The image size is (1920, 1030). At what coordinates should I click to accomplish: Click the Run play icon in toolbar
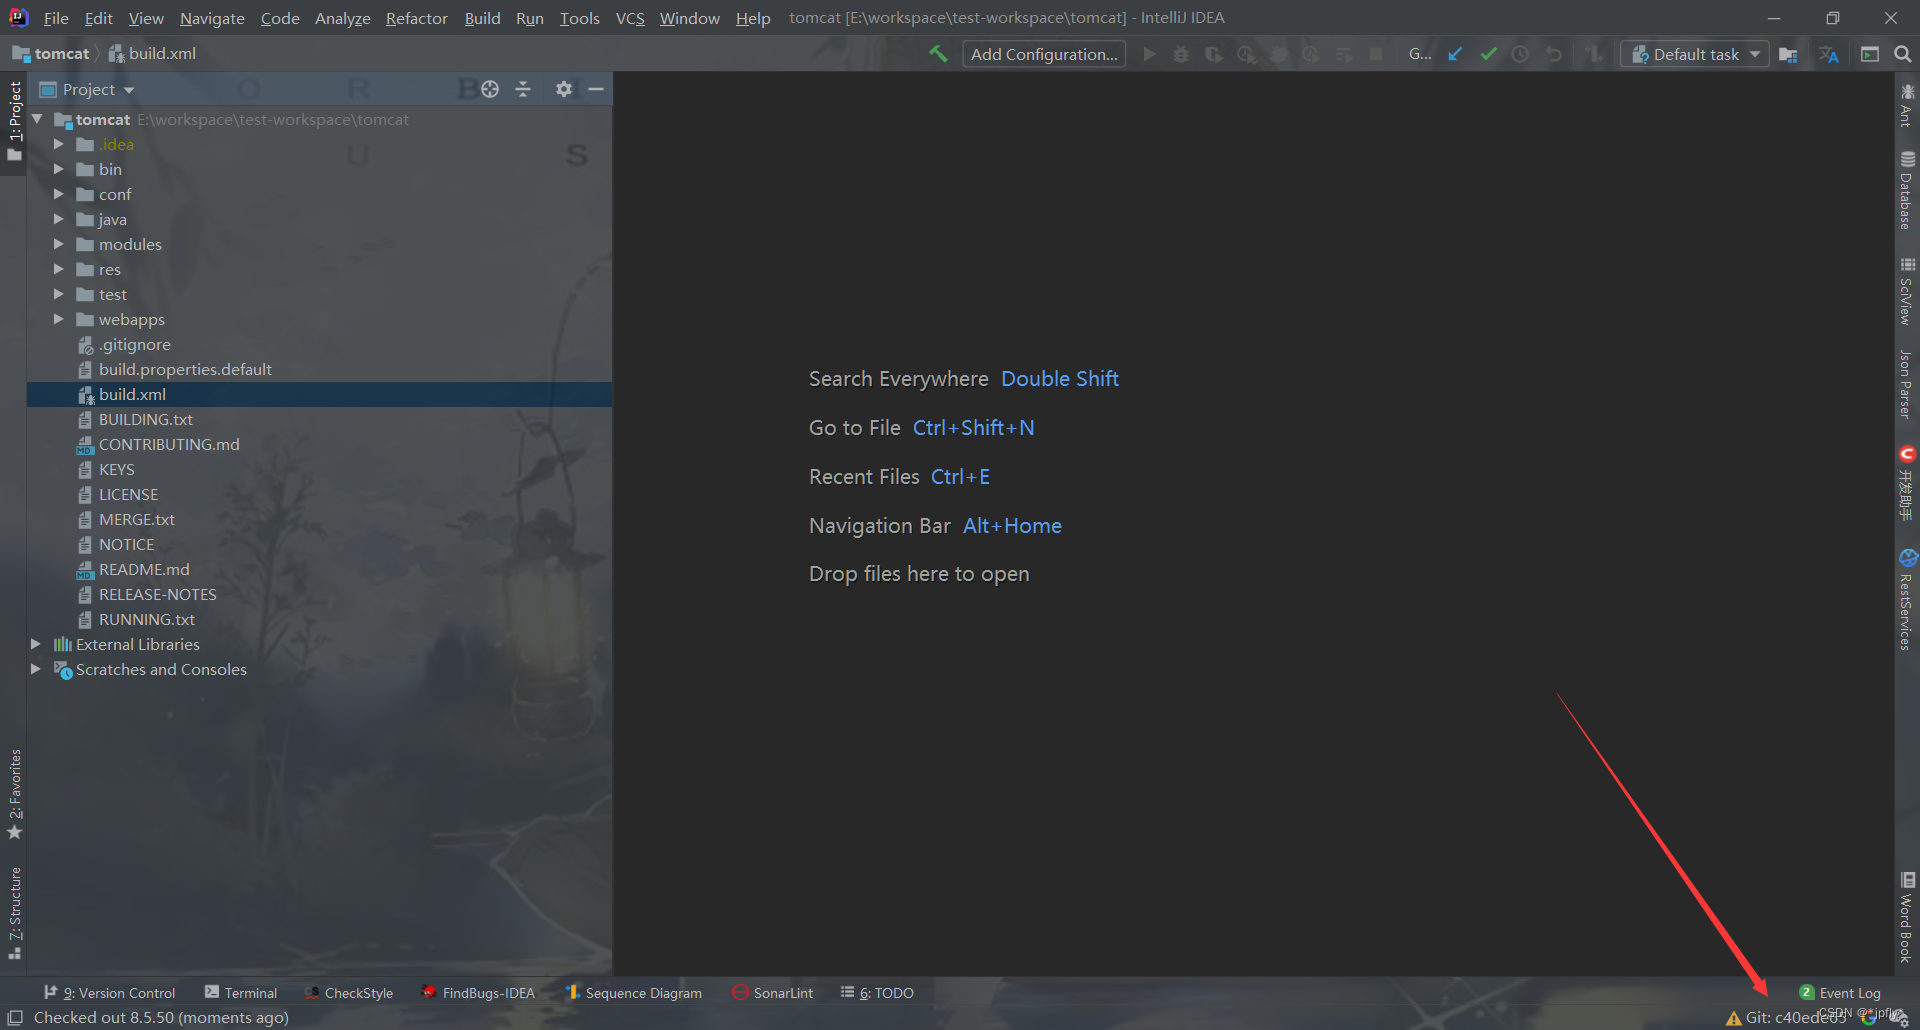pos(1149,54)
